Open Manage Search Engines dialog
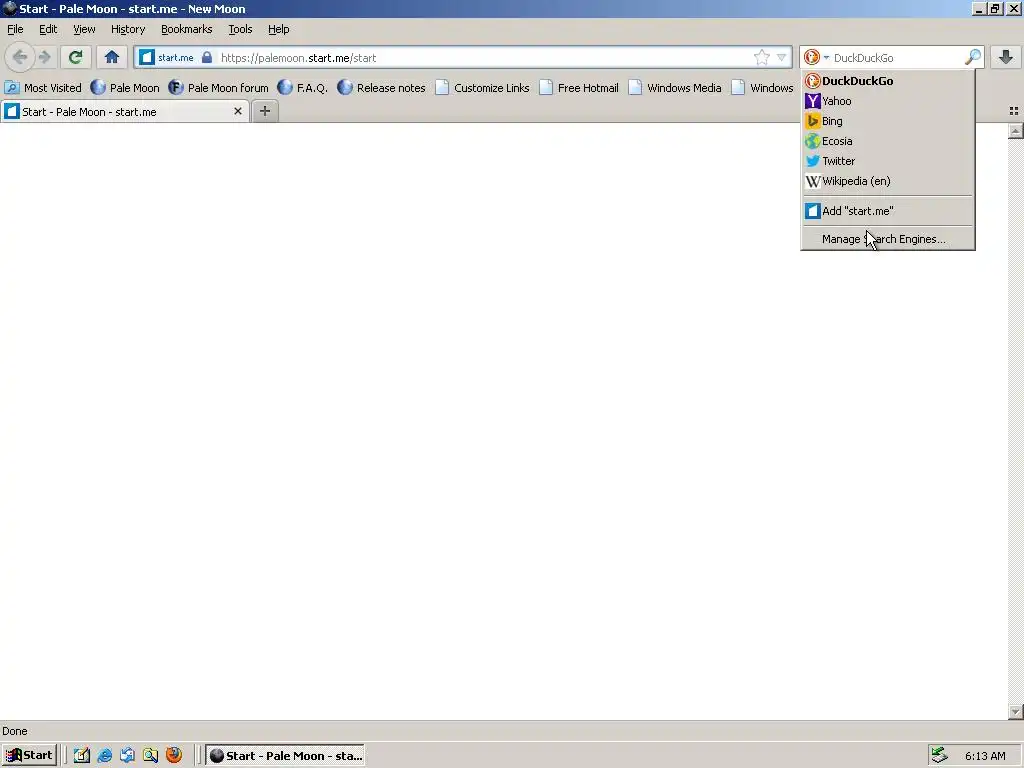This screenshot has height=768, width=1024. coord(888,239)
